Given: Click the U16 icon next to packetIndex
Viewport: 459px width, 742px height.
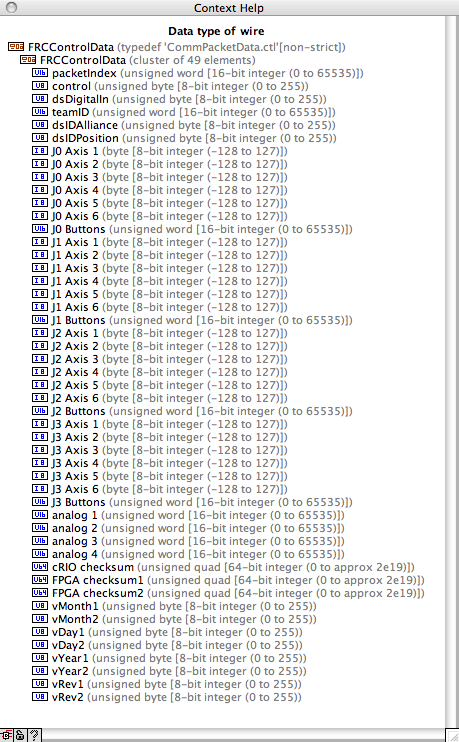Looking at the screenshot, I should (40, 73).
